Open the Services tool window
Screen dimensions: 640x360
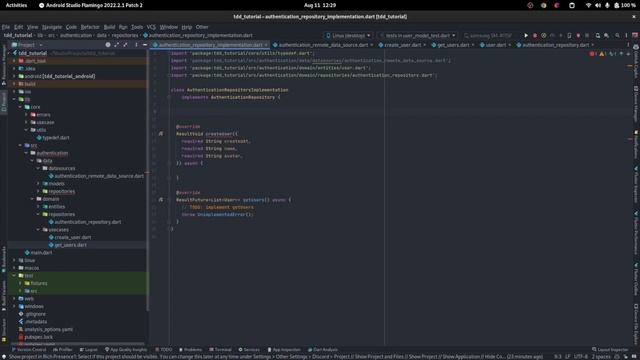(249, 349)
